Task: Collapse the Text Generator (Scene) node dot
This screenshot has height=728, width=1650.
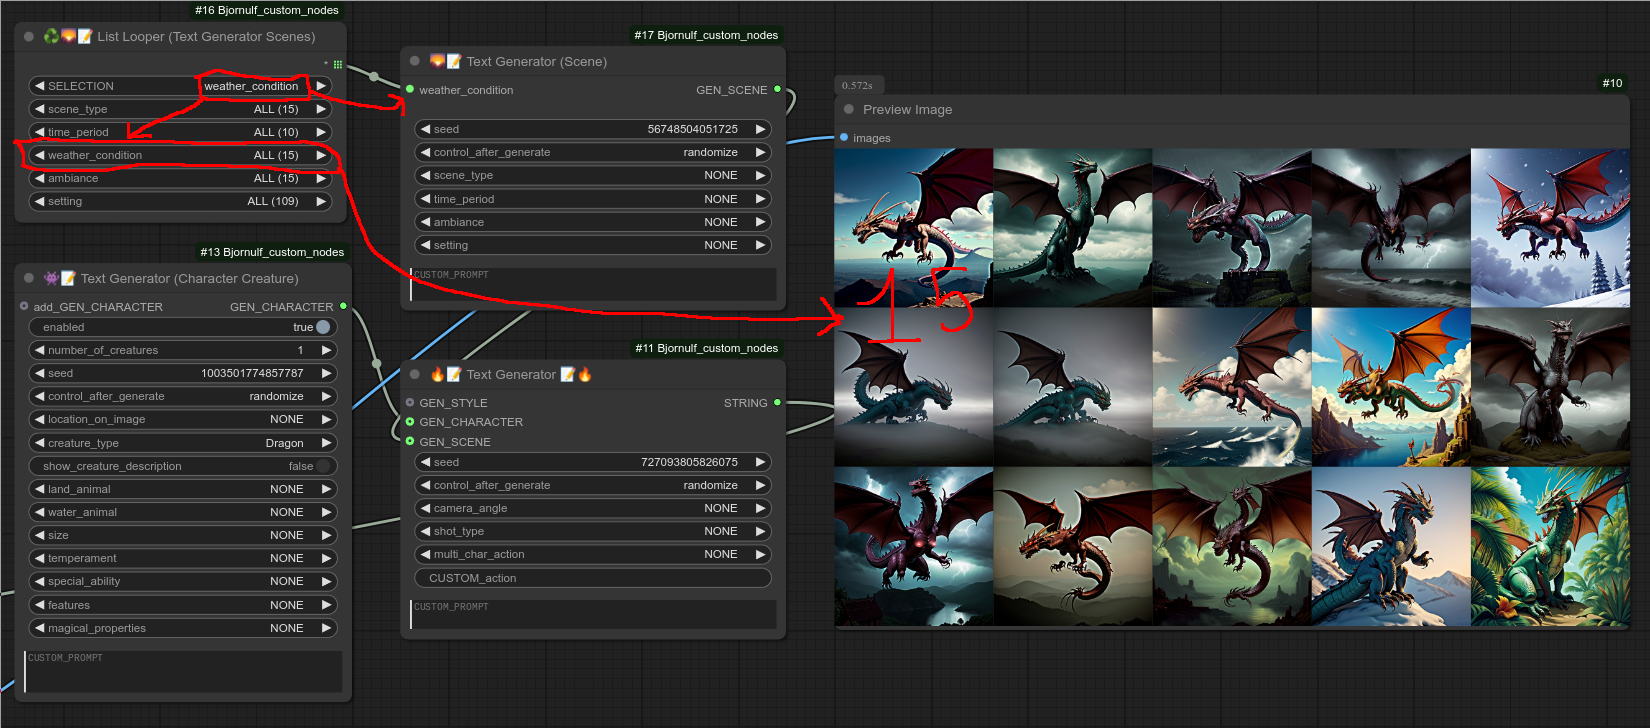Action: (x=415, y=61)
